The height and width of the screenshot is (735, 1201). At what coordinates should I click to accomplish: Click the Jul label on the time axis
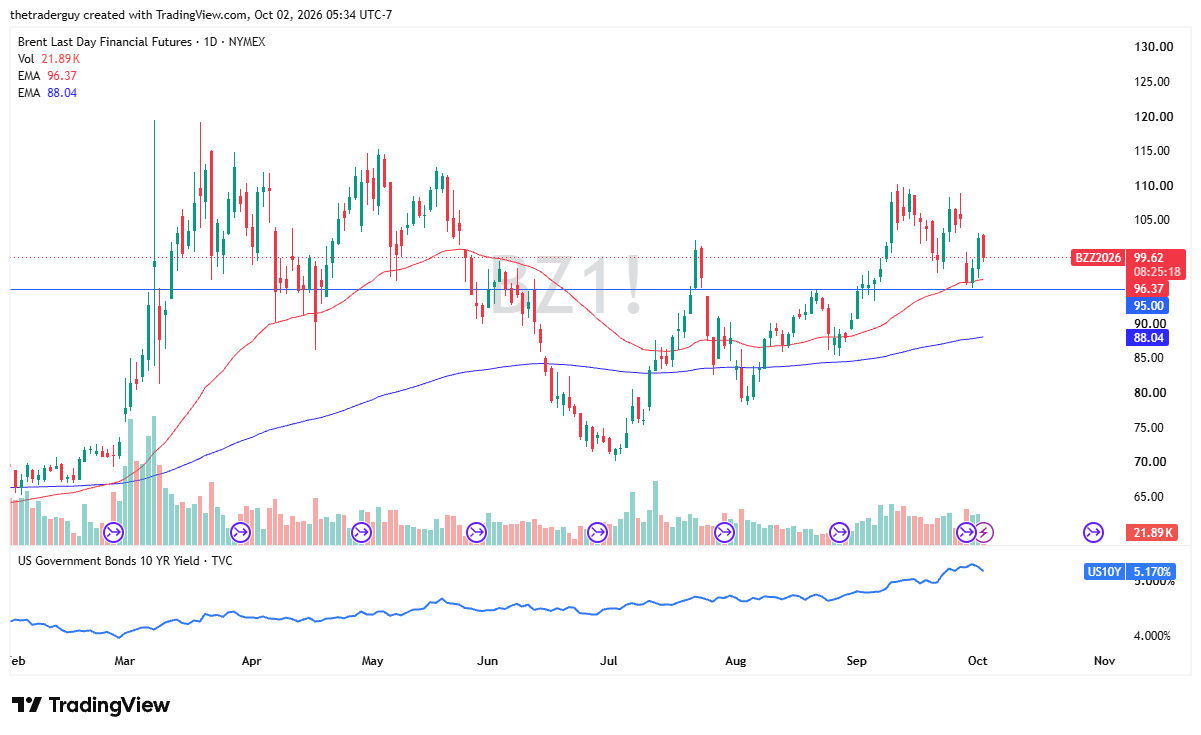click(x=610, y=661)
